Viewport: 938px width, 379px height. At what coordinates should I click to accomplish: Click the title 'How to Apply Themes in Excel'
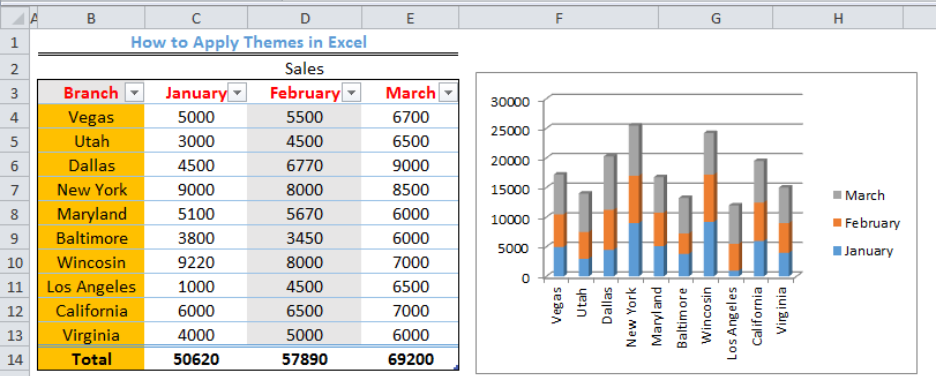click(x=248, y=42)
